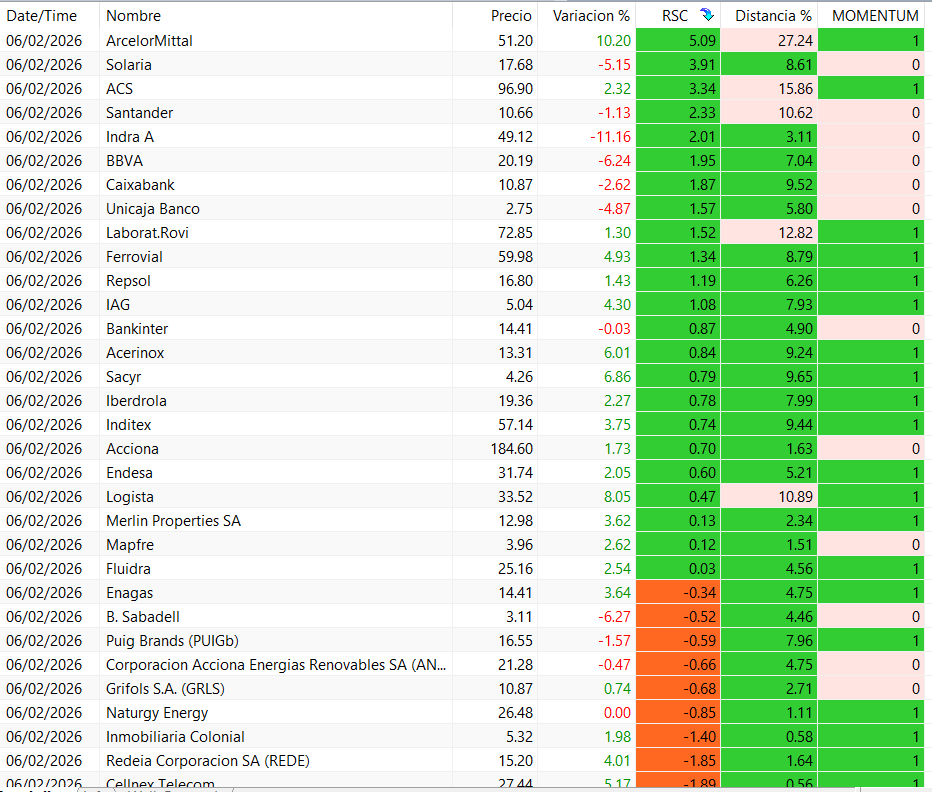Click the Repsol name cell
This screenshot has width=932, height=792.
click(x=128, y=281)
